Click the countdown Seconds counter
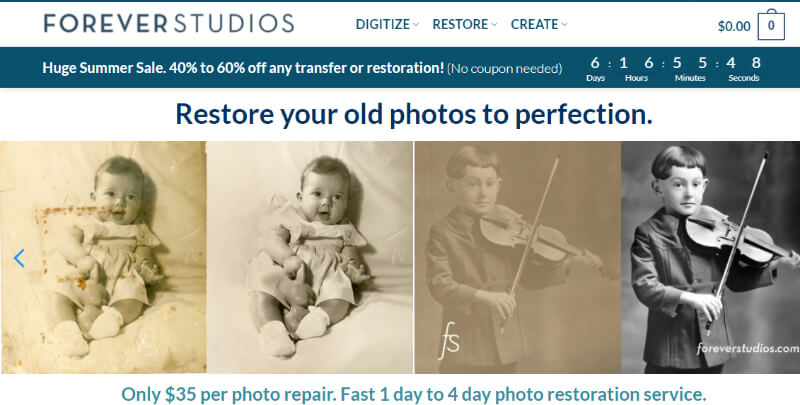This screenshot has height=405, width=800. [x=743, y=69]
